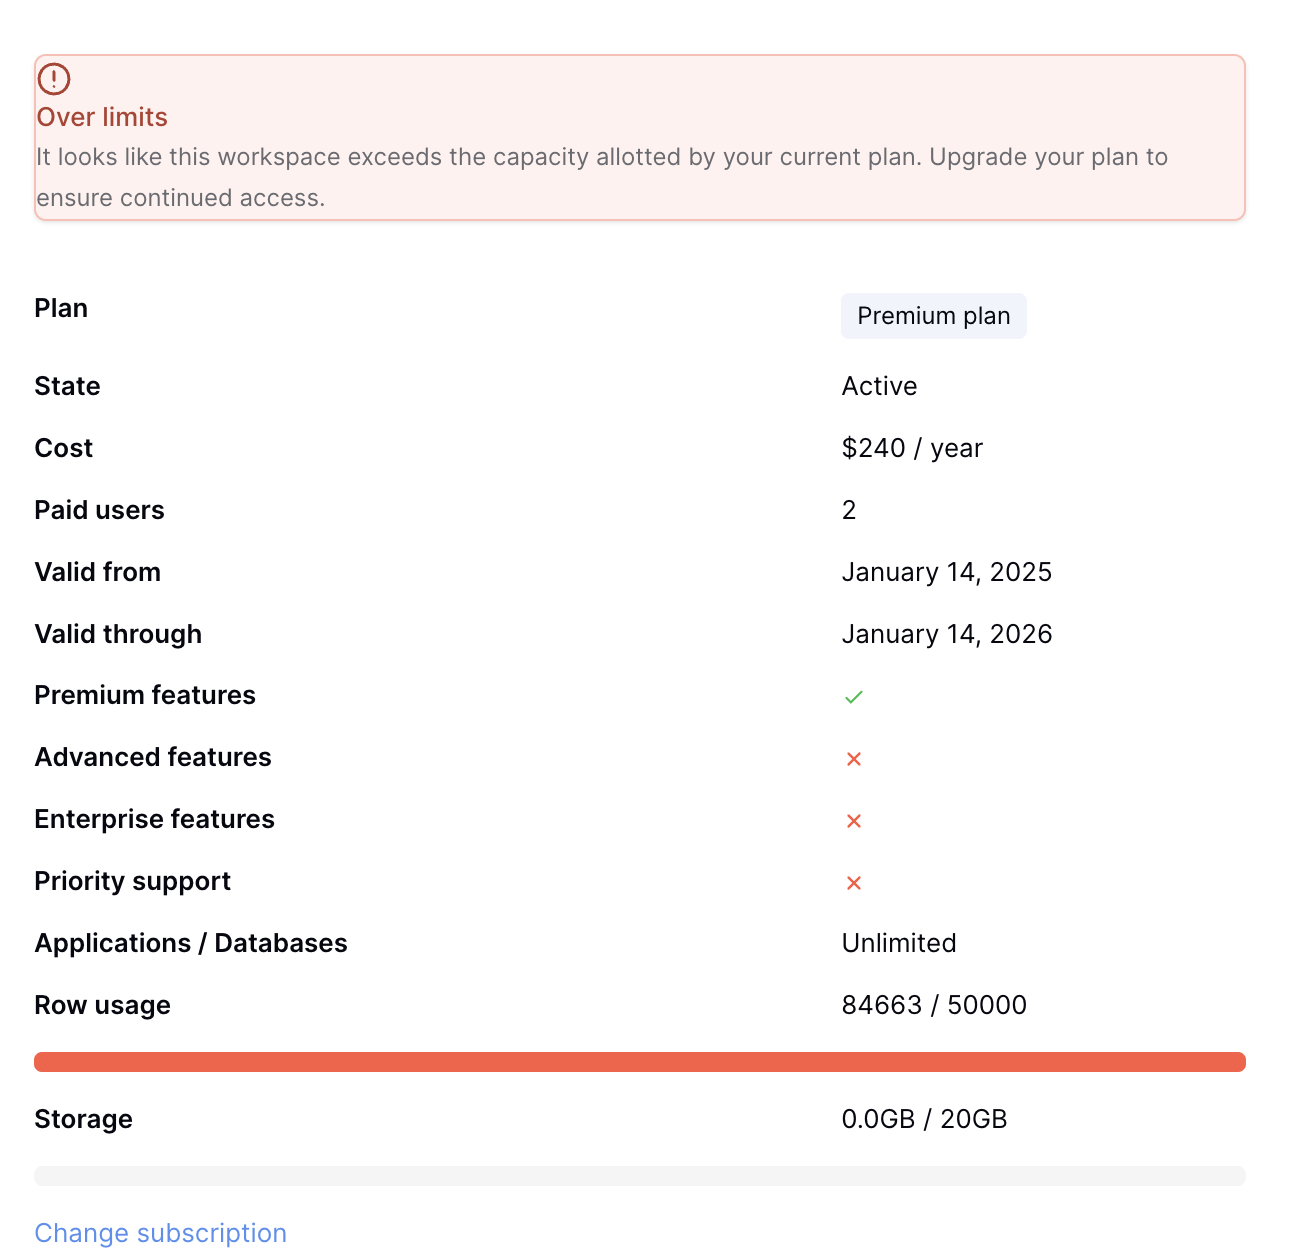Click the upgrade plan warning message text
This screenshot has width=1306, height=1258.
click(x=602, y=177)
